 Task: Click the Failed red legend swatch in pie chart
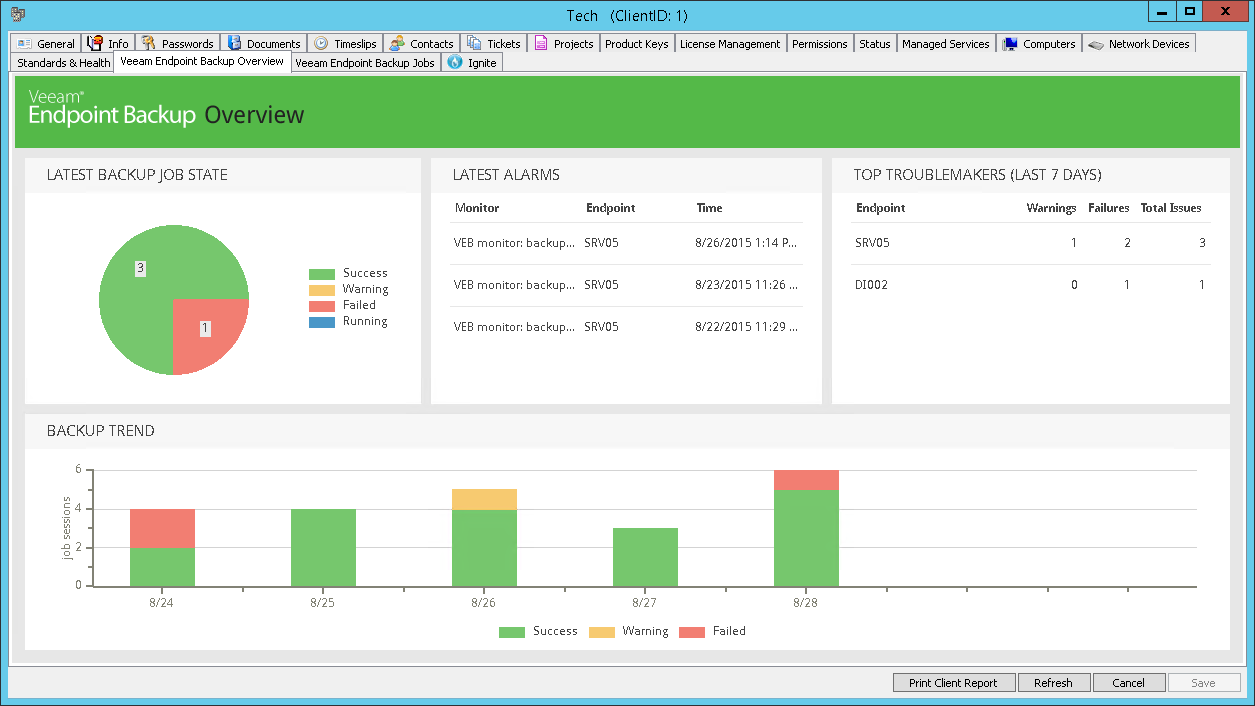pos(322,306)
